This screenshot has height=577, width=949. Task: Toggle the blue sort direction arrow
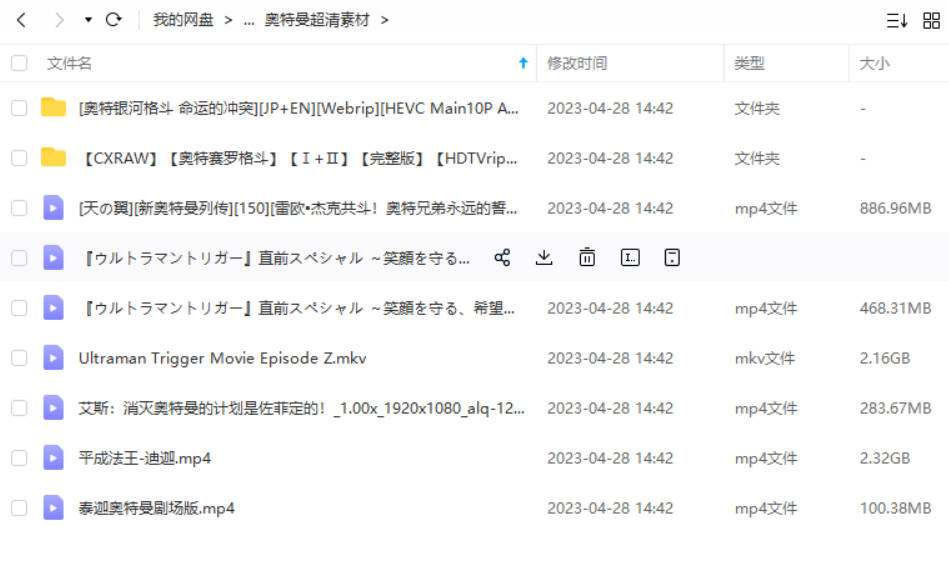[x=524, y=63]
